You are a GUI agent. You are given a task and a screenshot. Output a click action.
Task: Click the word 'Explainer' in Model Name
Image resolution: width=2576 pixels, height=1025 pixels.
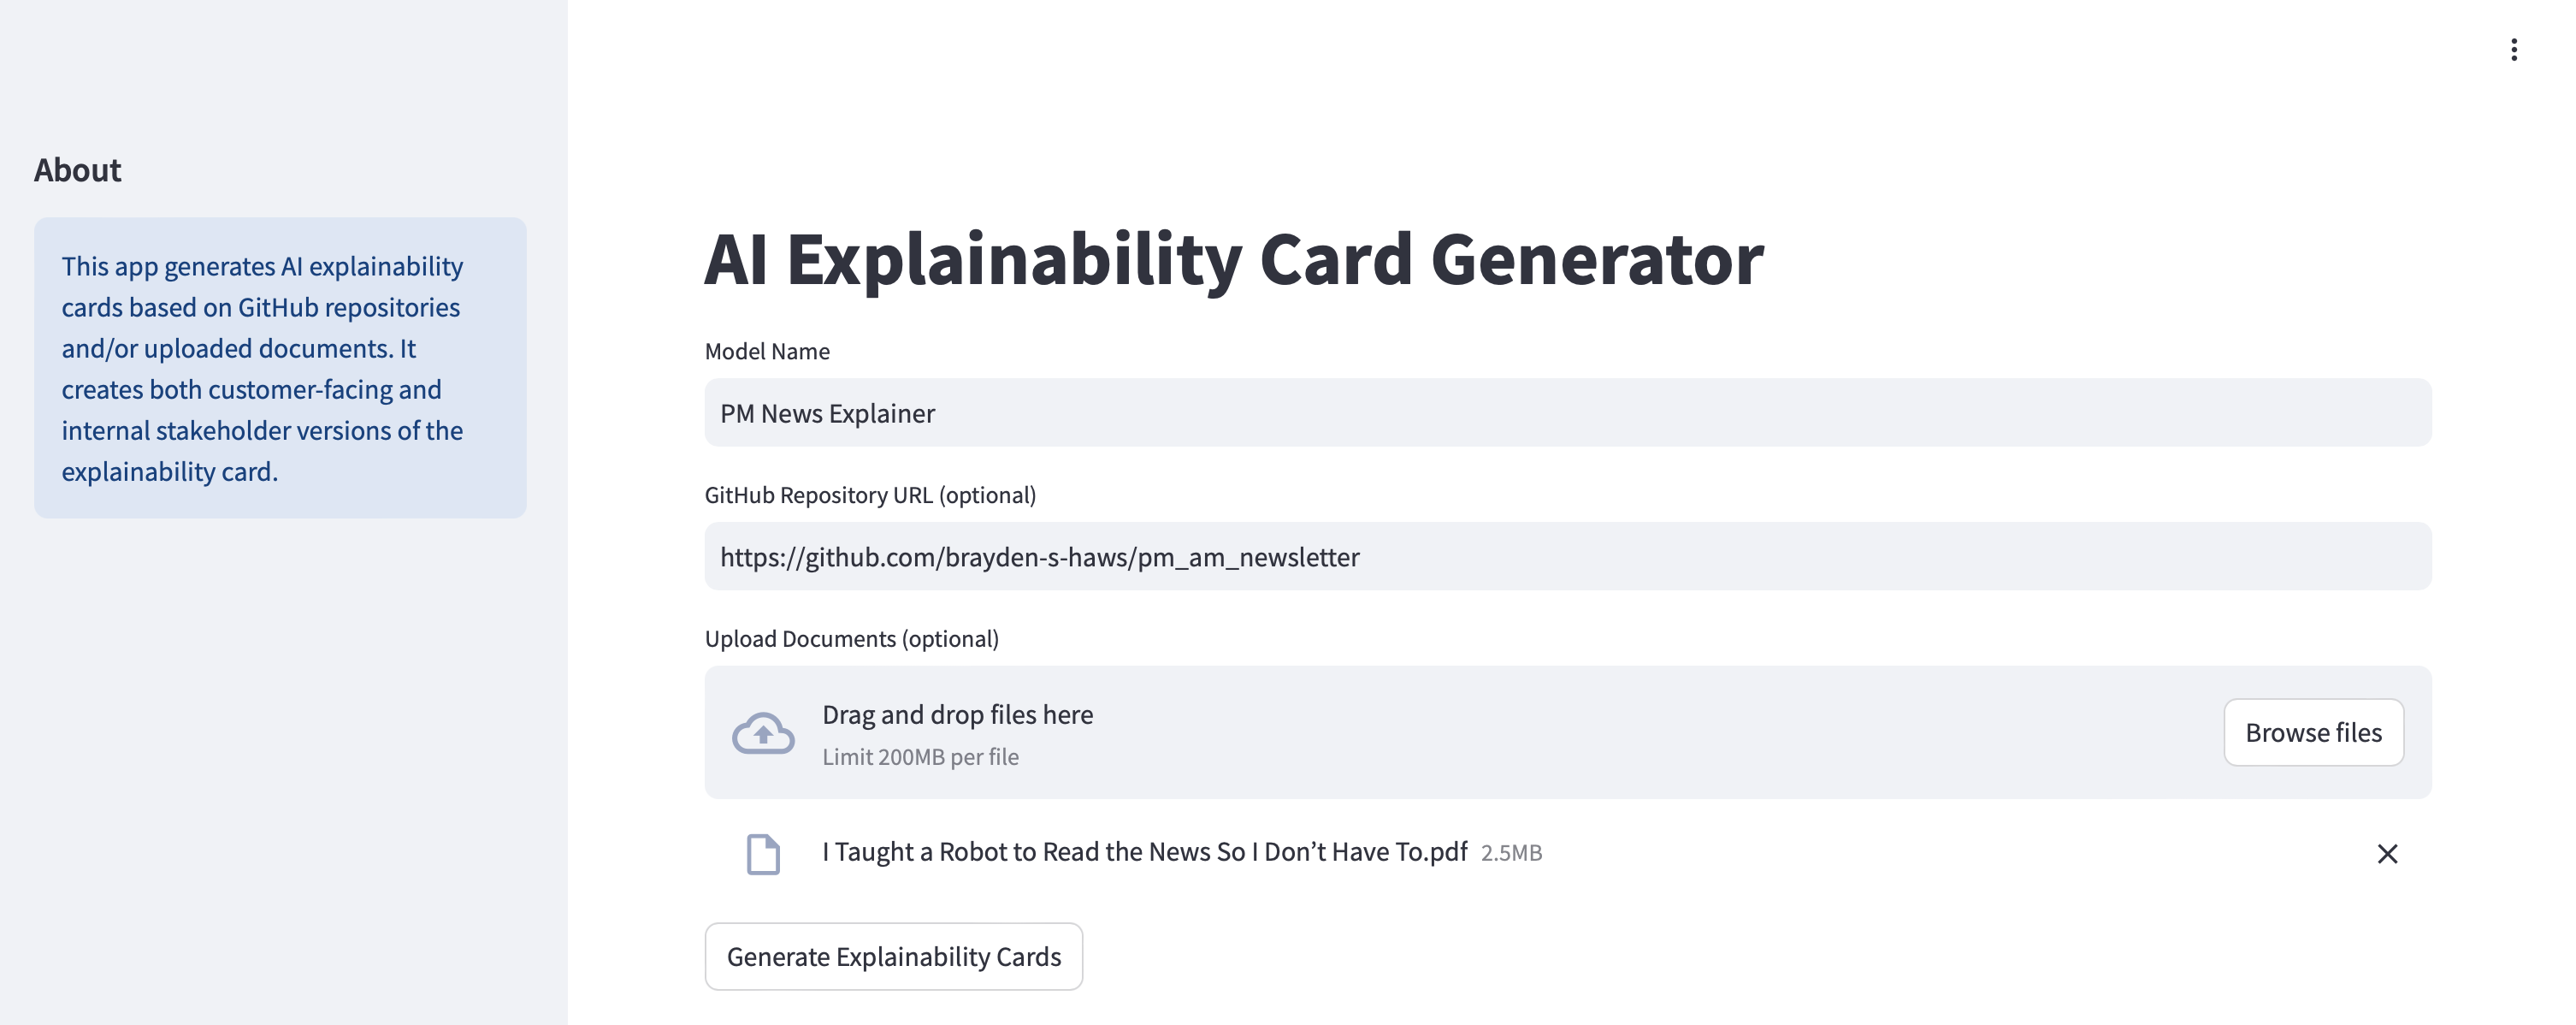(x=888, y=414)
